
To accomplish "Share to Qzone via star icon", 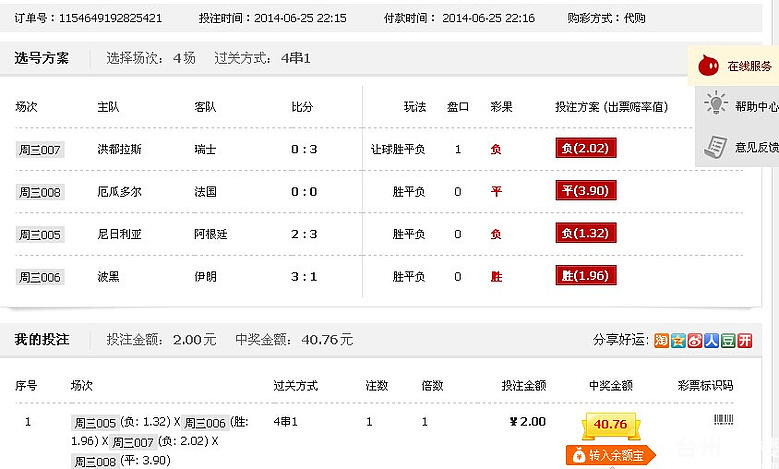I will point(678,341).
